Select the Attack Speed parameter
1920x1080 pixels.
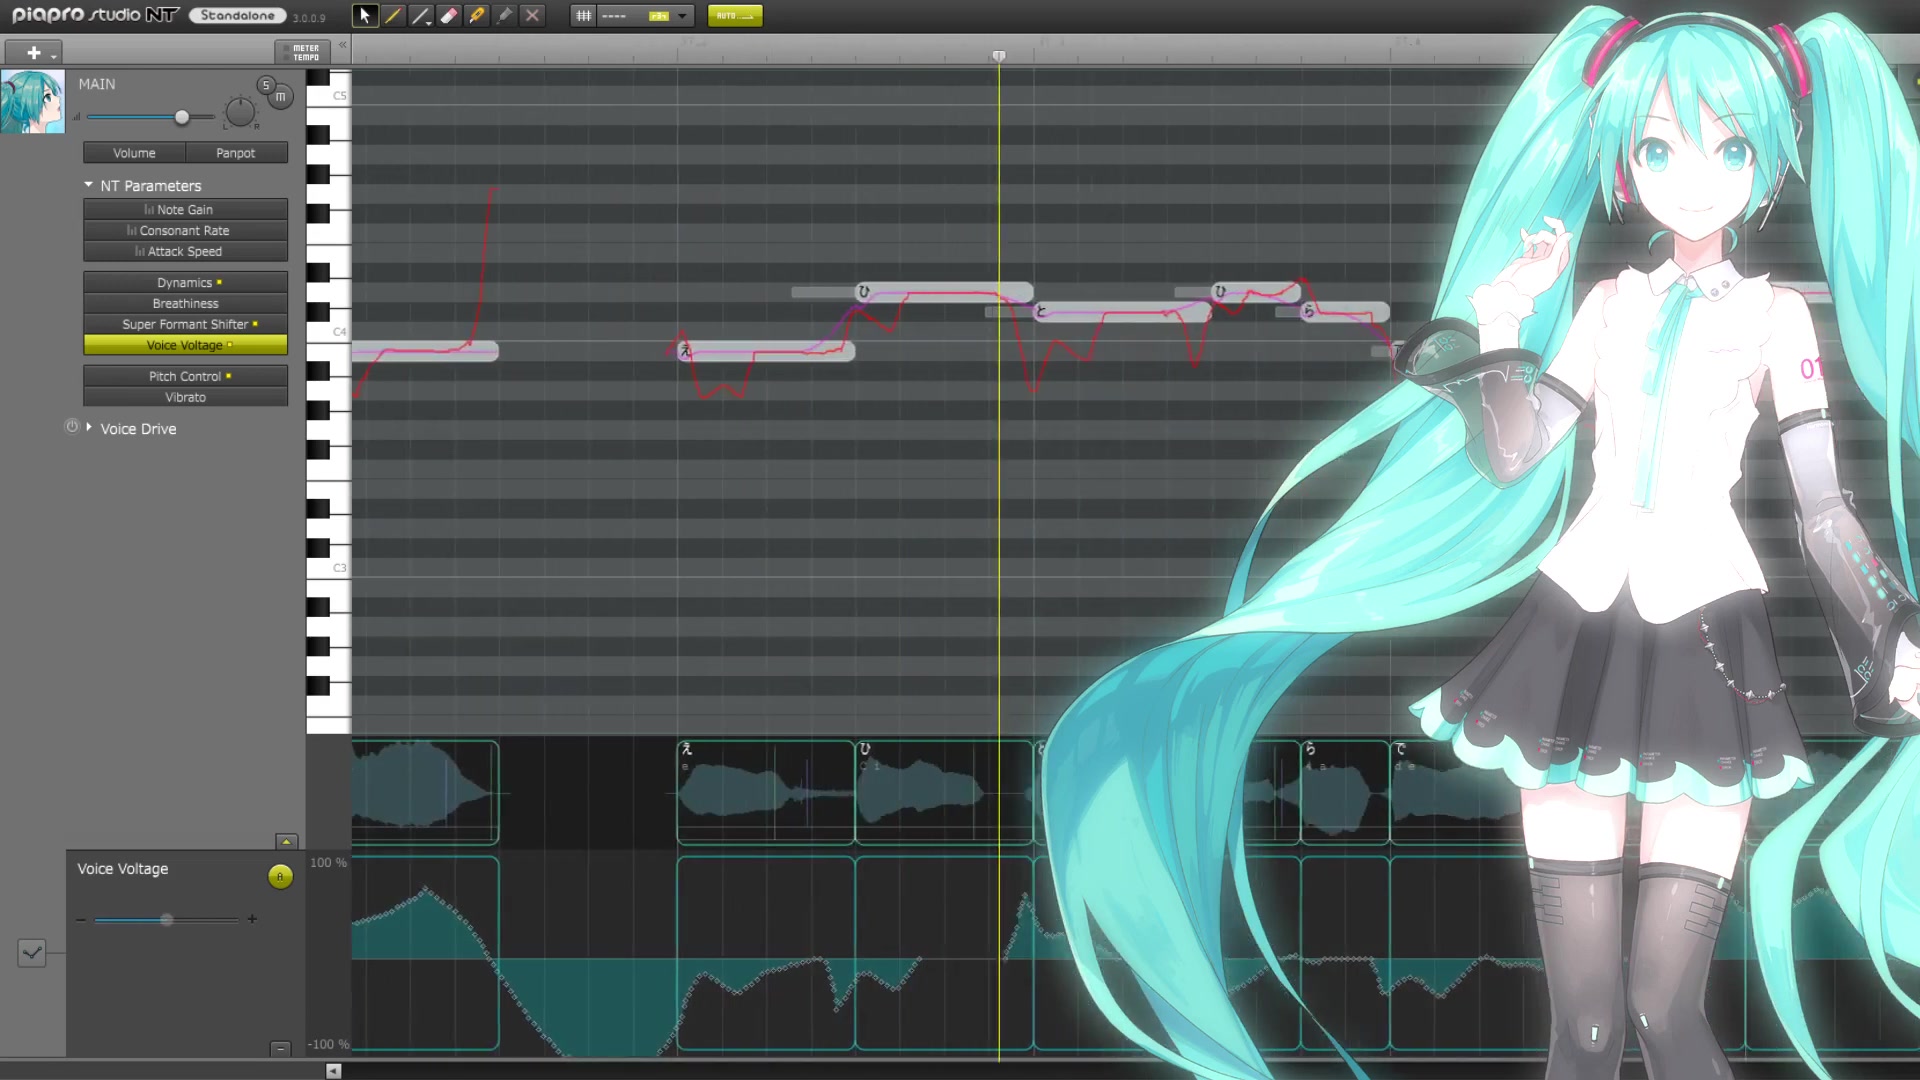click(185, 251)
